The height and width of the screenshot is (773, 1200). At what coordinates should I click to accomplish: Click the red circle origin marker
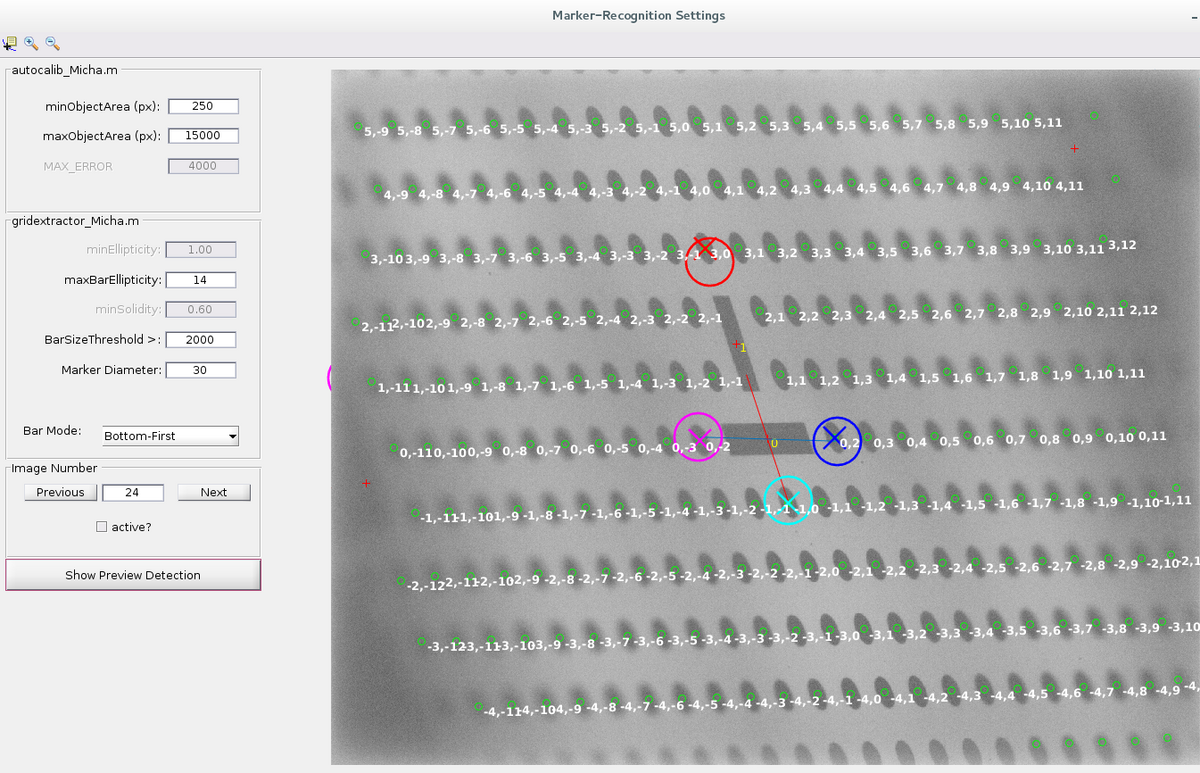pos(709,260)
